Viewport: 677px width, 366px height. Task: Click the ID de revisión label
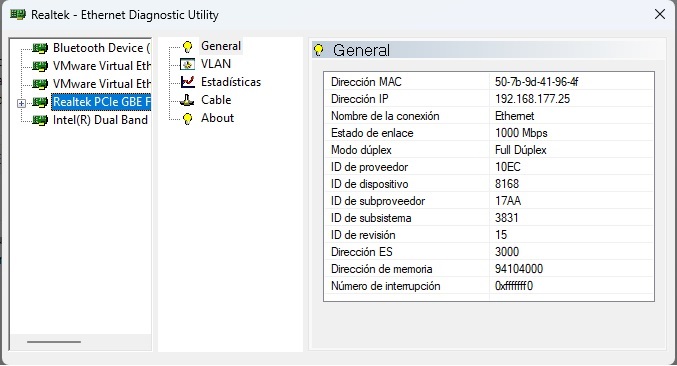[x=363, y=235]
